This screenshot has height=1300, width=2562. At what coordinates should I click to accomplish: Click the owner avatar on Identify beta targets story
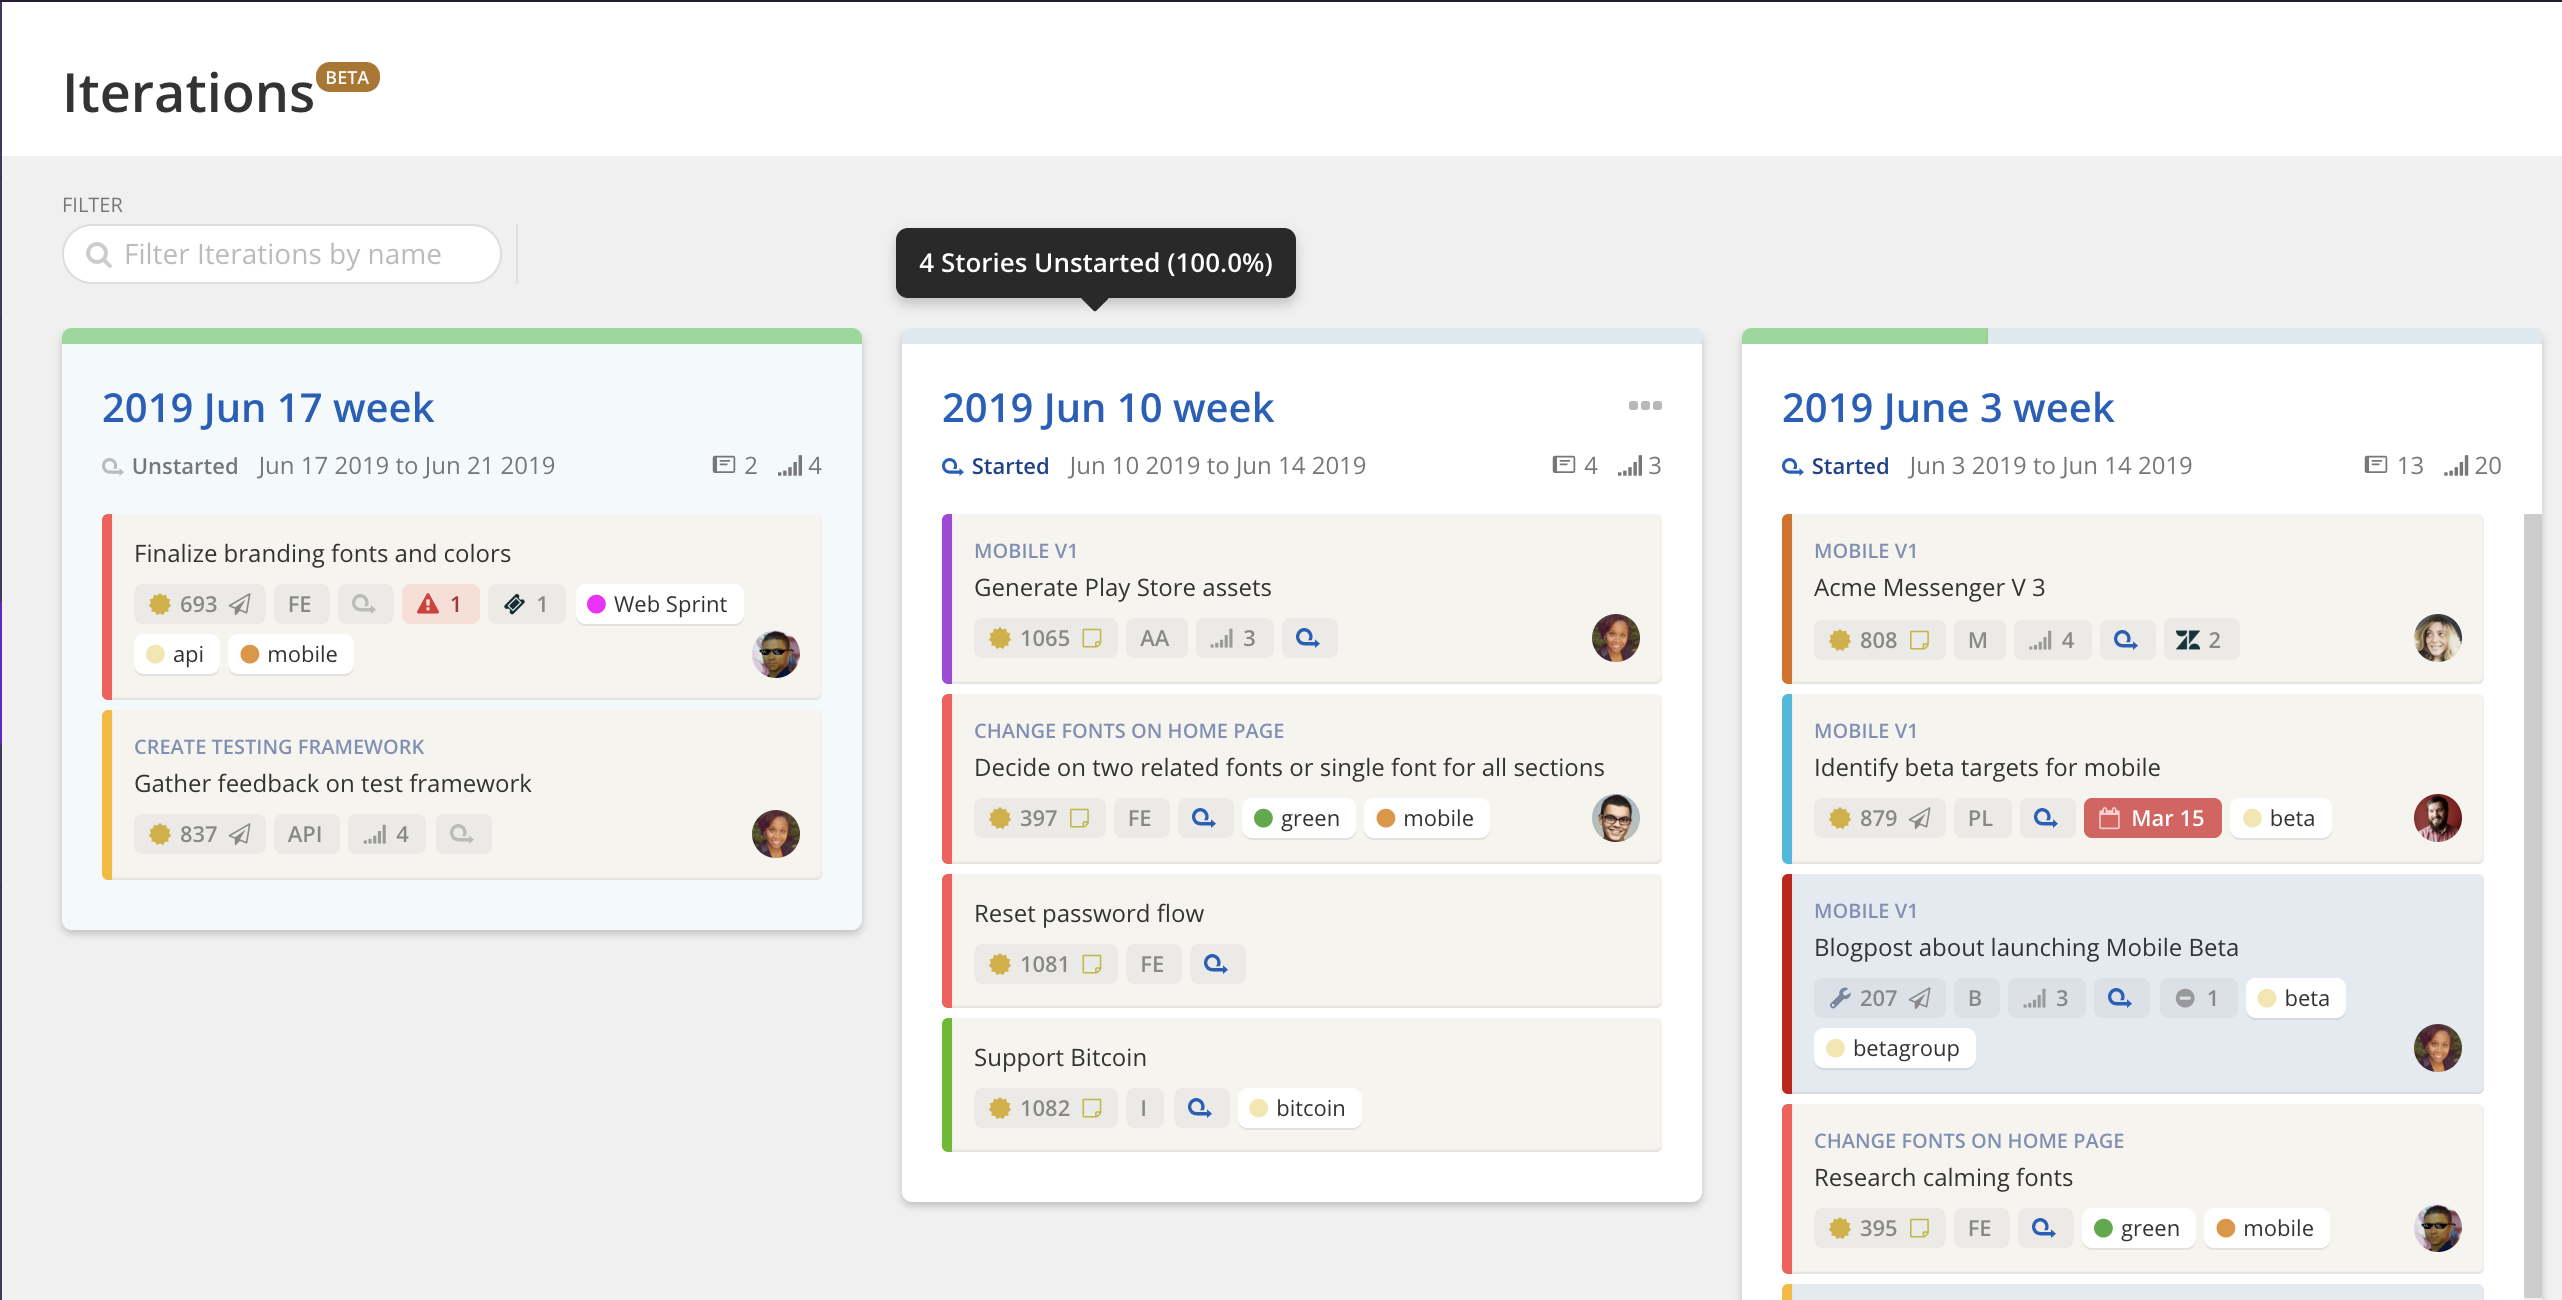2438,818
